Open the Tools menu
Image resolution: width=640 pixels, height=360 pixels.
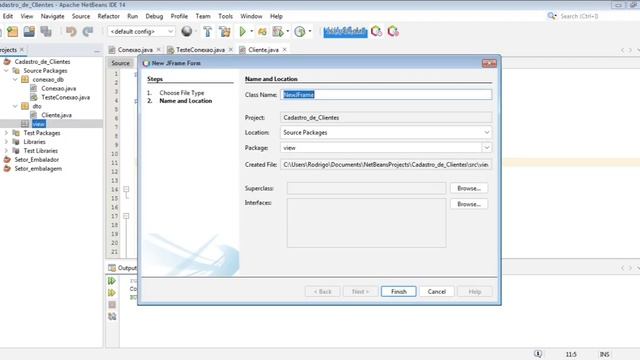click(x=225, y=16)
